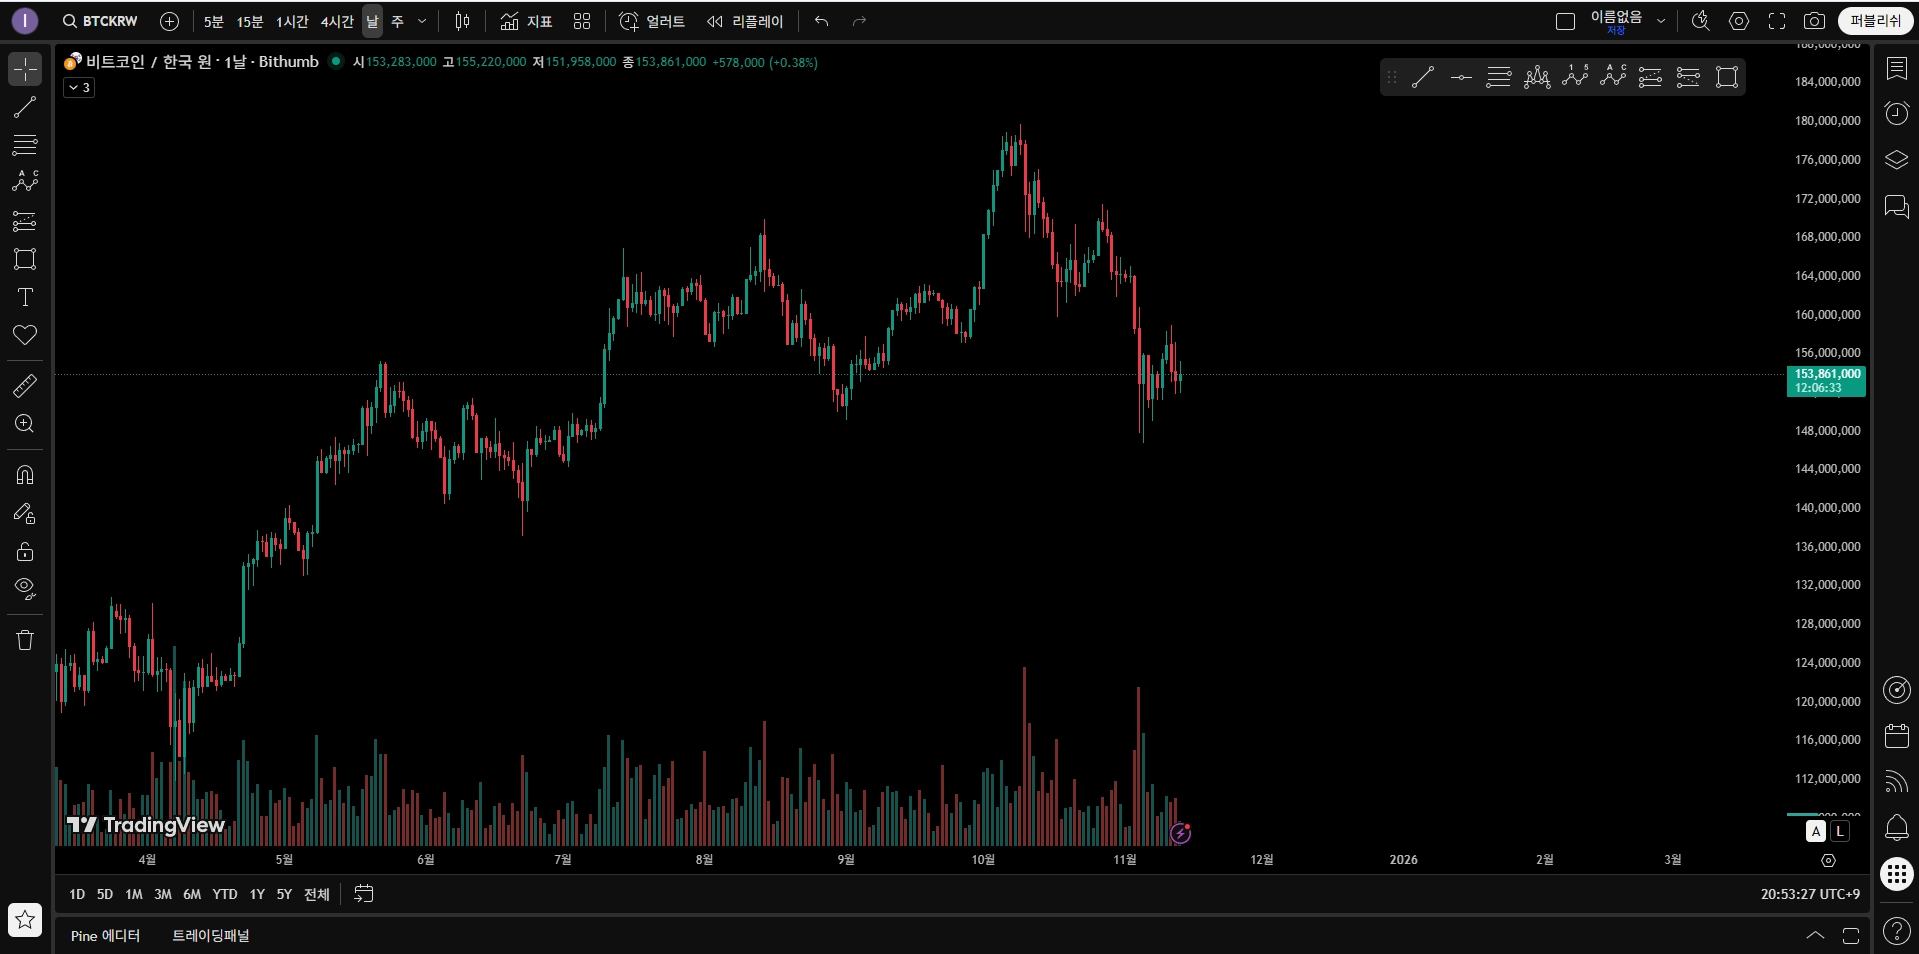Screen dimensions: 1919x954
Task: Set range to 전체
Action: (317, 894)
